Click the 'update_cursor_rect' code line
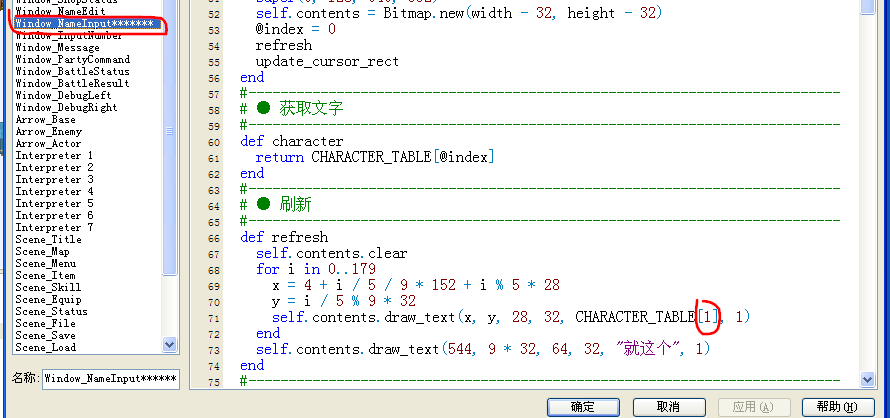The height and width of the screenshot is (418, 890). [328, 61]
